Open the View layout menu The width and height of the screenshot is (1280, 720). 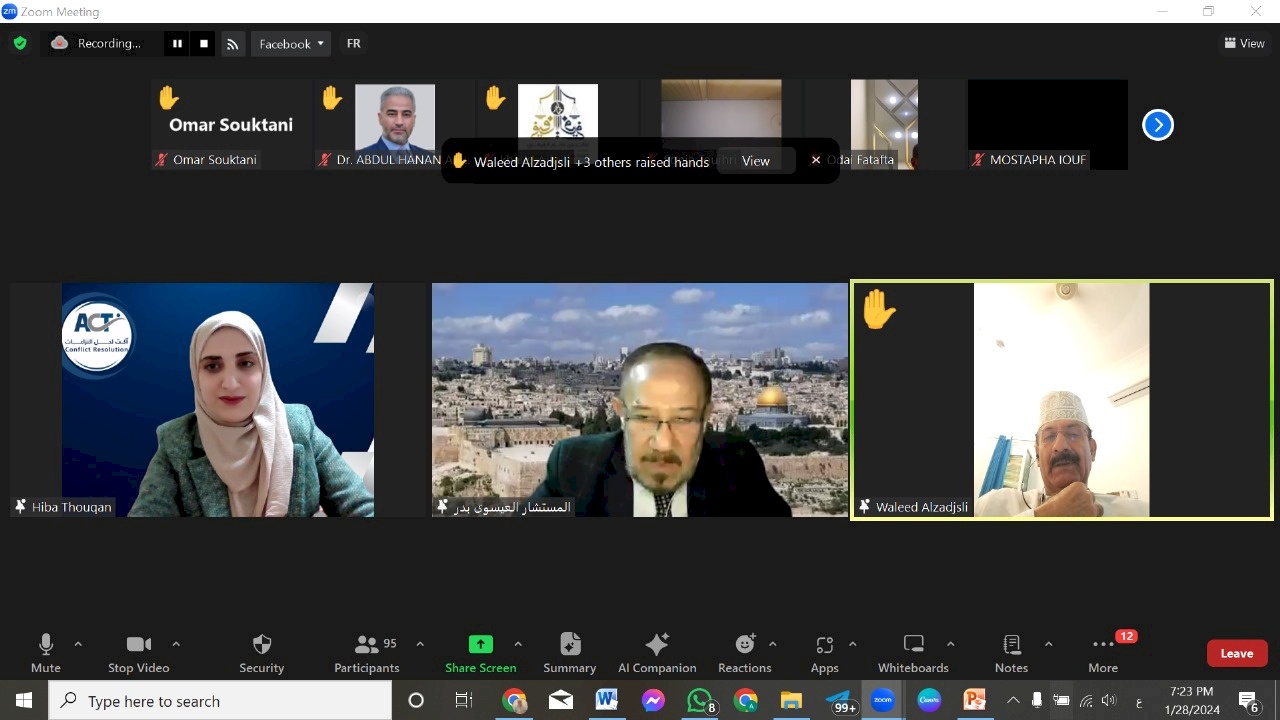tap(1244, 43)
